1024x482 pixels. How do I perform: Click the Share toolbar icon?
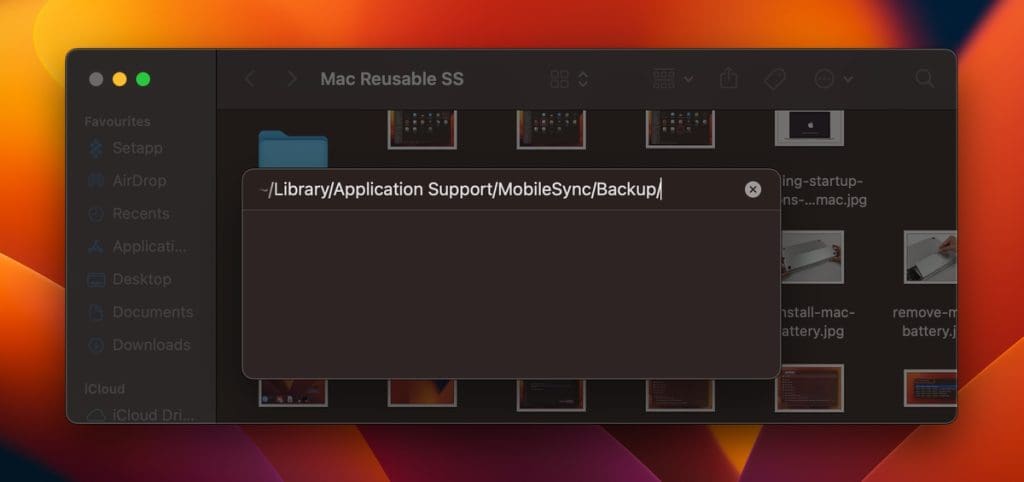728,79
